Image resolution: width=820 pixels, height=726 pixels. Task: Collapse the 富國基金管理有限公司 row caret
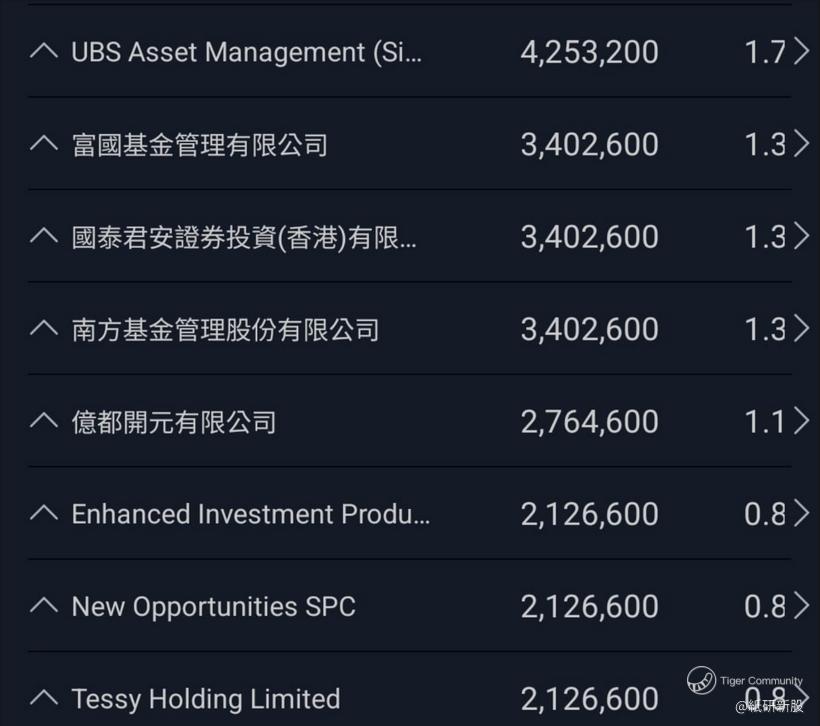44,143
